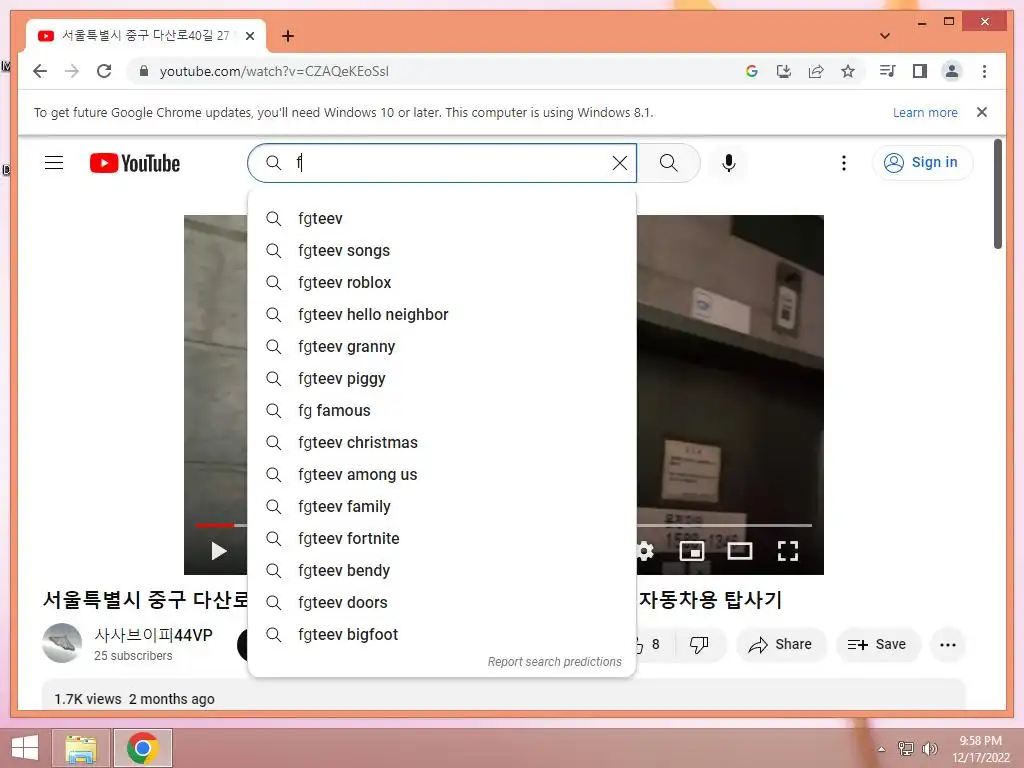Select the 'fgteev' suggestion

441,218
